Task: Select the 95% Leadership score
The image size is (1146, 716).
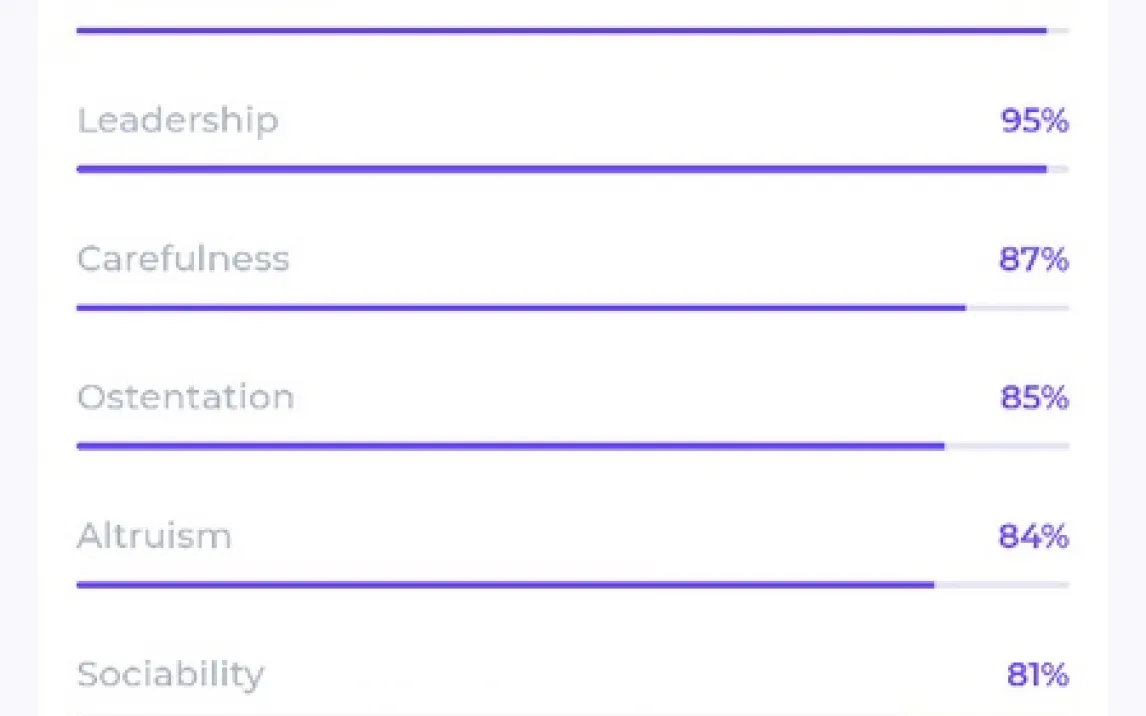Action: coord(1034,122)
